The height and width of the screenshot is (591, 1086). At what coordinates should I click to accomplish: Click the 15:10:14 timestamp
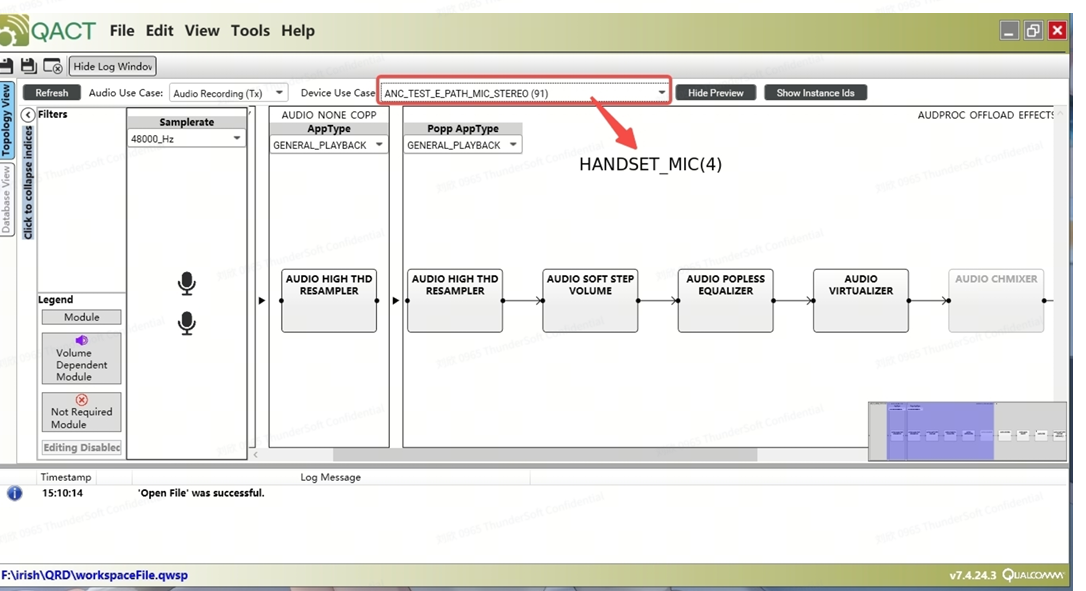click(x=62, y=493)
